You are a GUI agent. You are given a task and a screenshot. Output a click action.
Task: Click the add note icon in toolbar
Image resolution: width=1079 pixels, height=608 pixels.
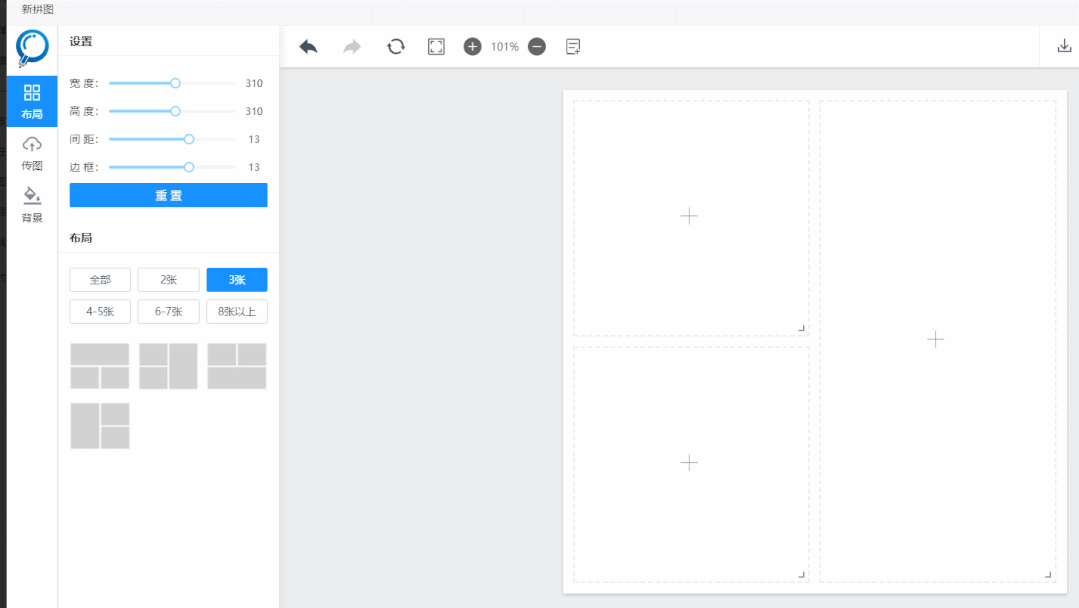[x=573, y=47]
